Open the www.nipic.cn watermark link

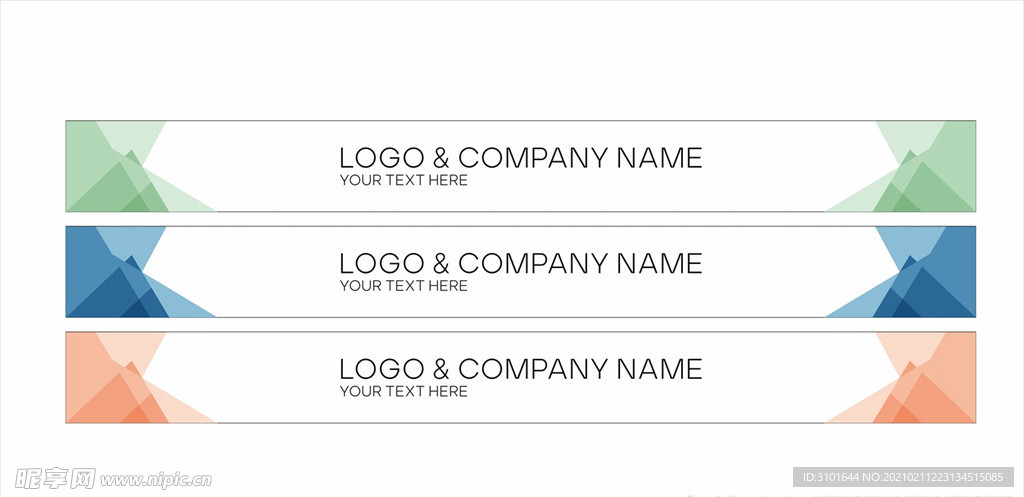[156, 481]
